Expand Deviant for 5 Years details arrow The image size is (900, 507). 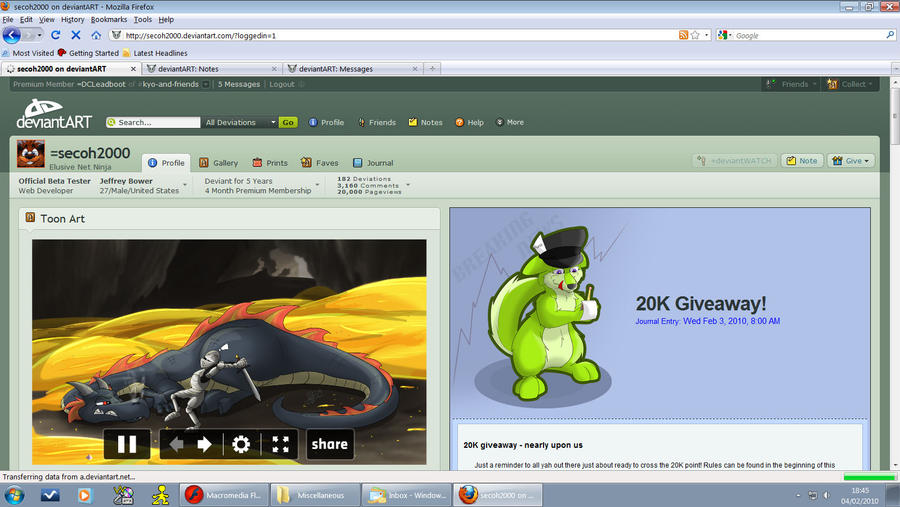(317, 185)
